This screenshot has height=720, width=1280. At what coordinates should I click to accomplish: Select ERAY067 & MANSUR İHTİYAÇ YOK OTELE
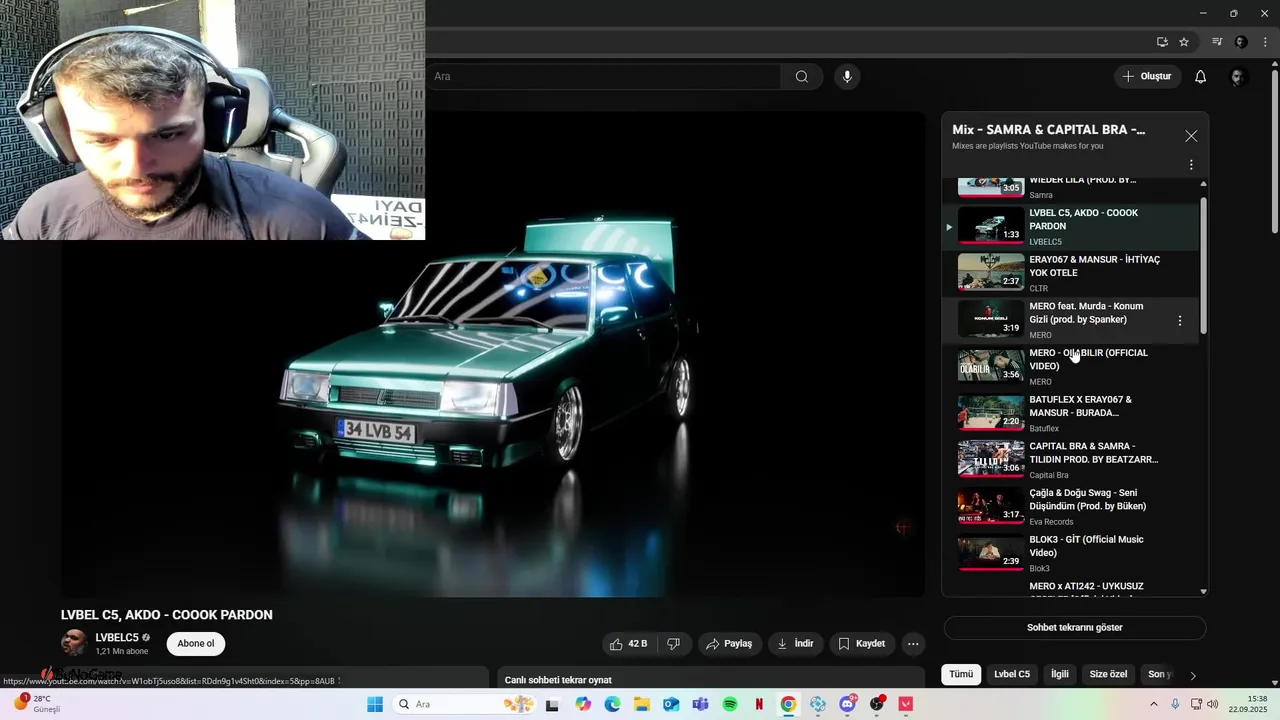click(1069, 273)
